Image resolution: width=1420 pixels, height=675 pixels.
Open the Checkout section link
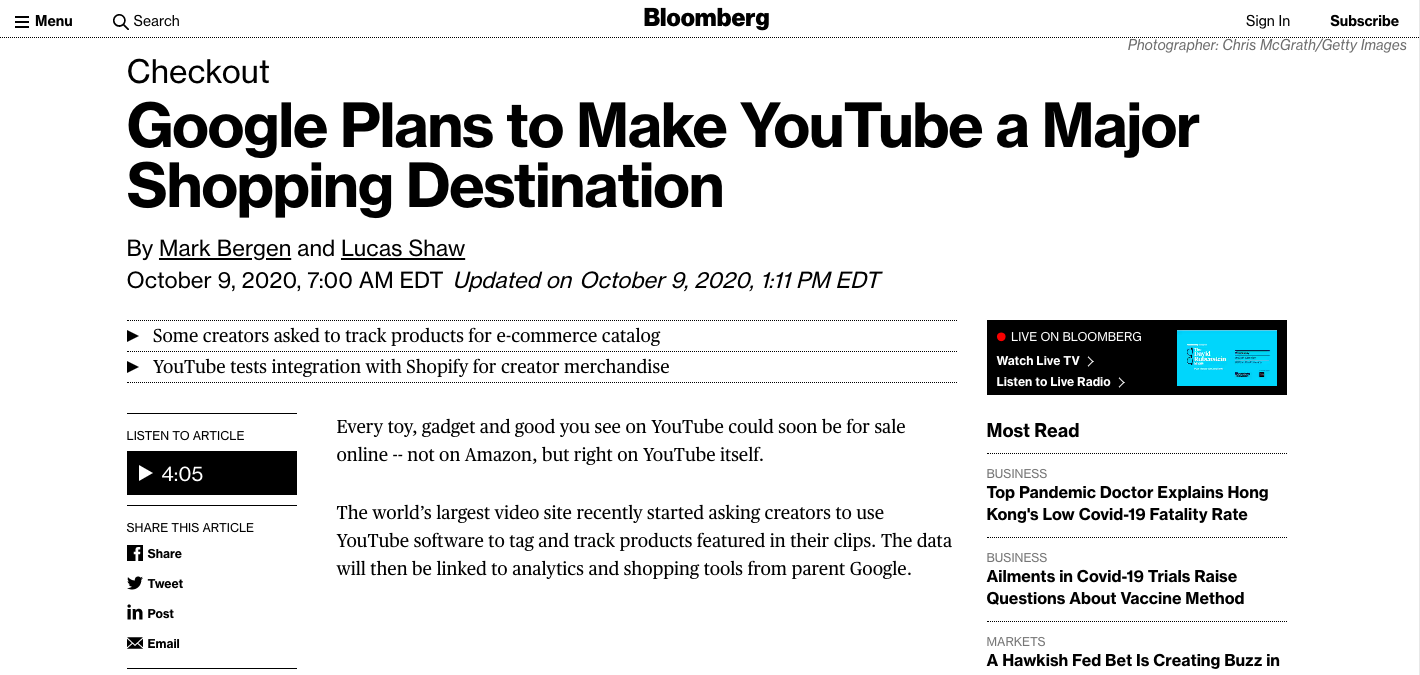click(198, 72)
